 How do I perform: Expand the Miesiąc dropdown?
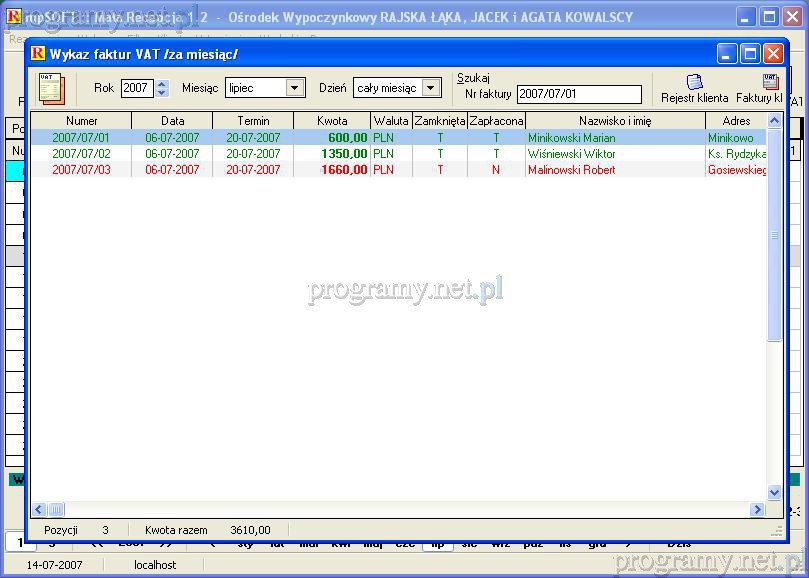coord(294,88)
